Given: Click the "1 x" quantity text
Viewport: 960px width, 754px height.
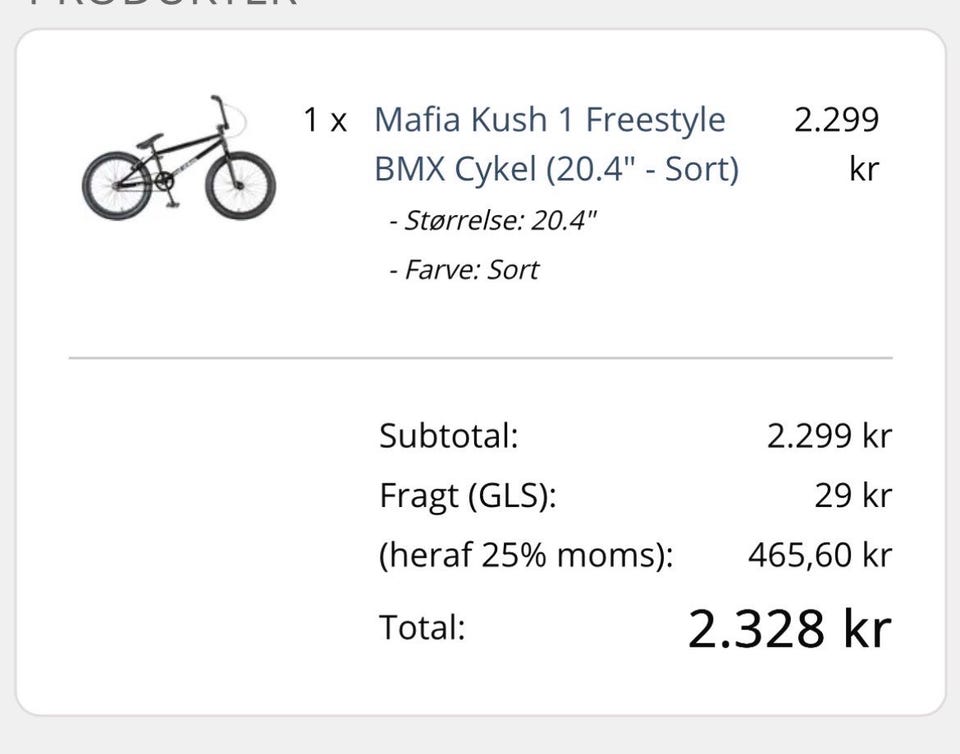Looking at the screenshot, I should 325,121.
